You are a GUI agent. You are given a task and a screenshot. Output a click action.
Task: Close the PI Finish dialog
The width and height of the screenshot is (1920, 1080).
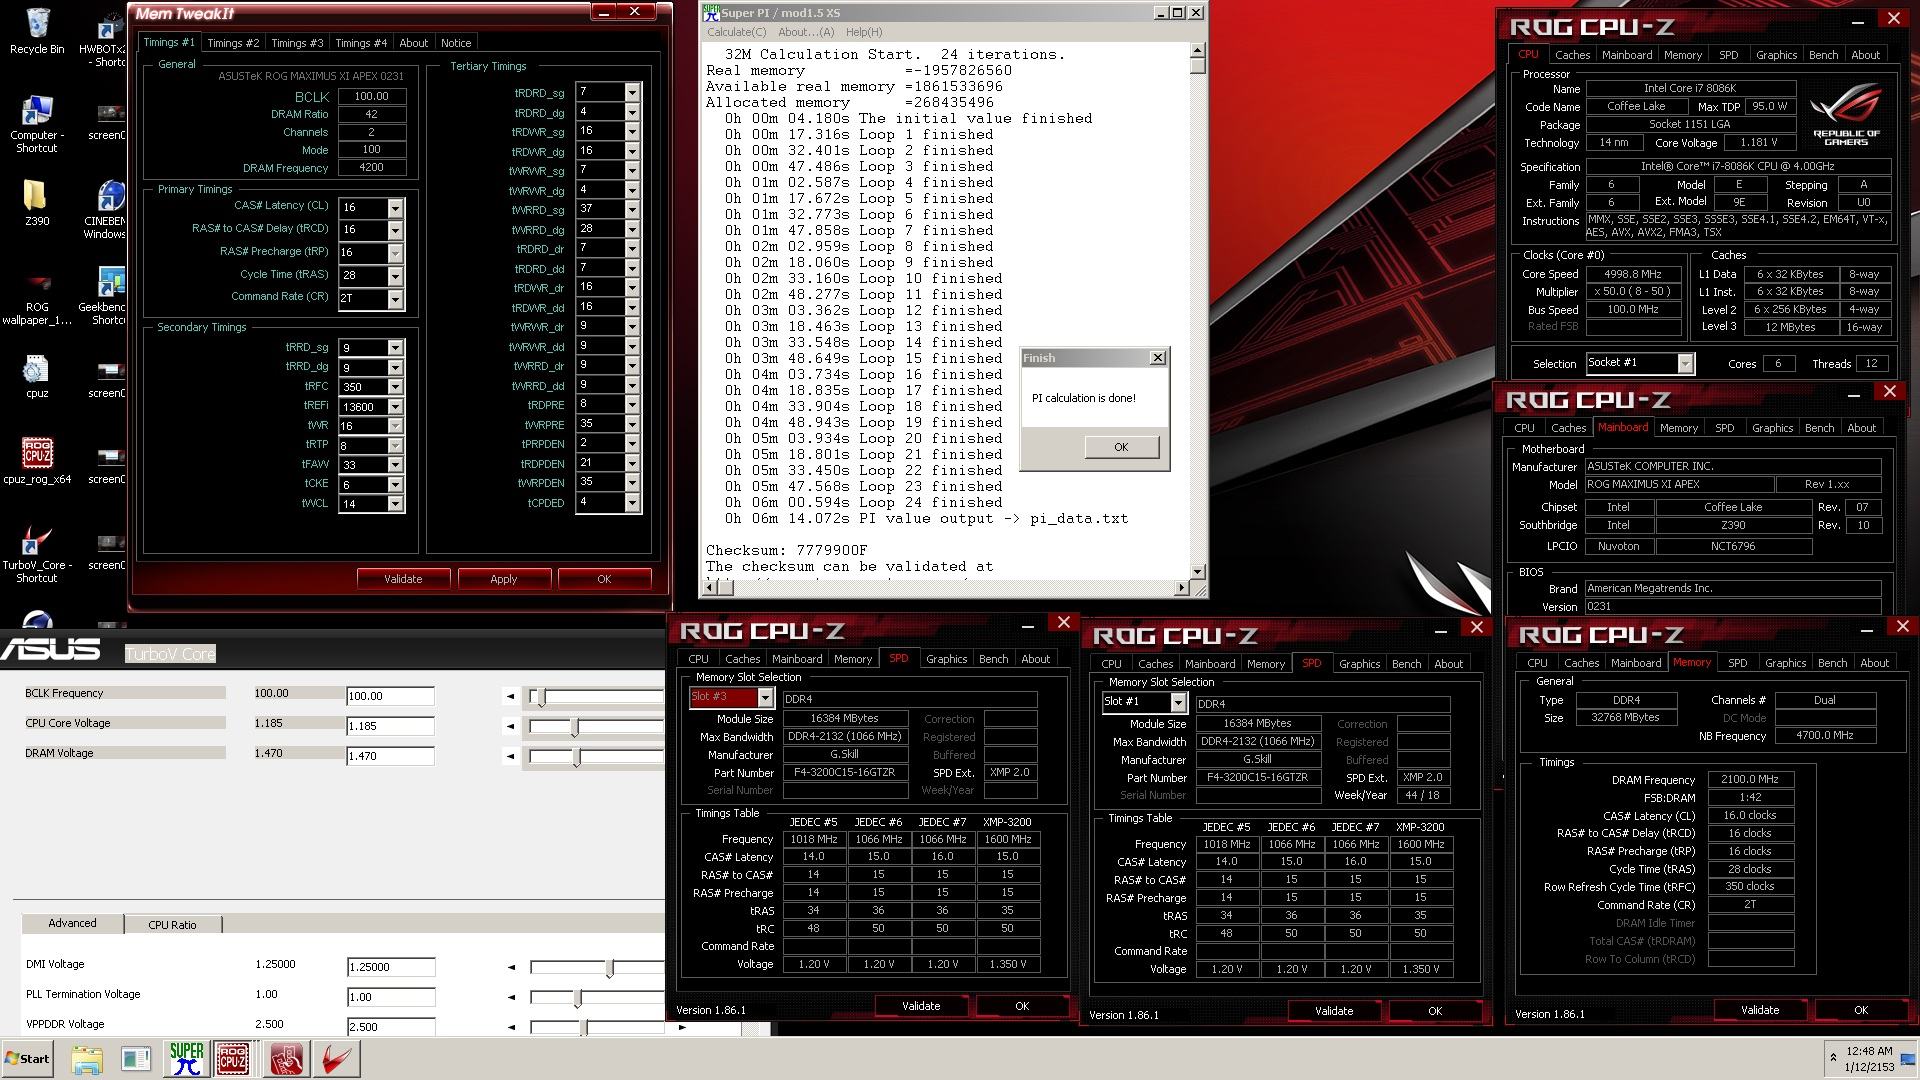(x=1157, y=358)
